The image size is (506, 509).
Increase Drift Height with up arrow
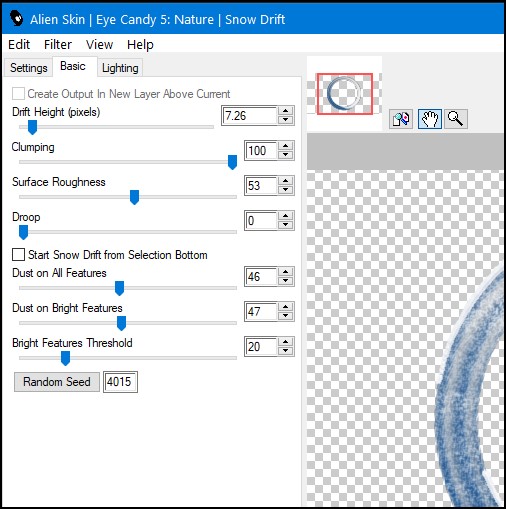[x=285, y=111]
